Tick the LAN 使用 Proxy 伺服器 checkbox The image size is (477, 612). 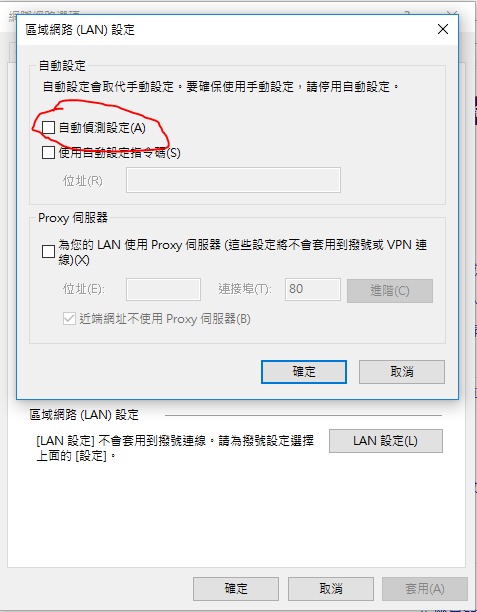48,251
